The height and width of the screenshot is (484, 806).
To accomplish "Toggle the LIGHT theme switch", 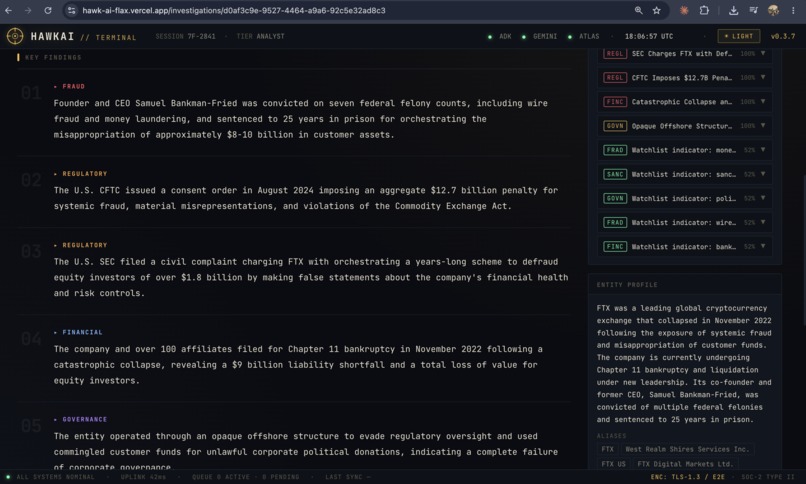I will click(739, 36).
